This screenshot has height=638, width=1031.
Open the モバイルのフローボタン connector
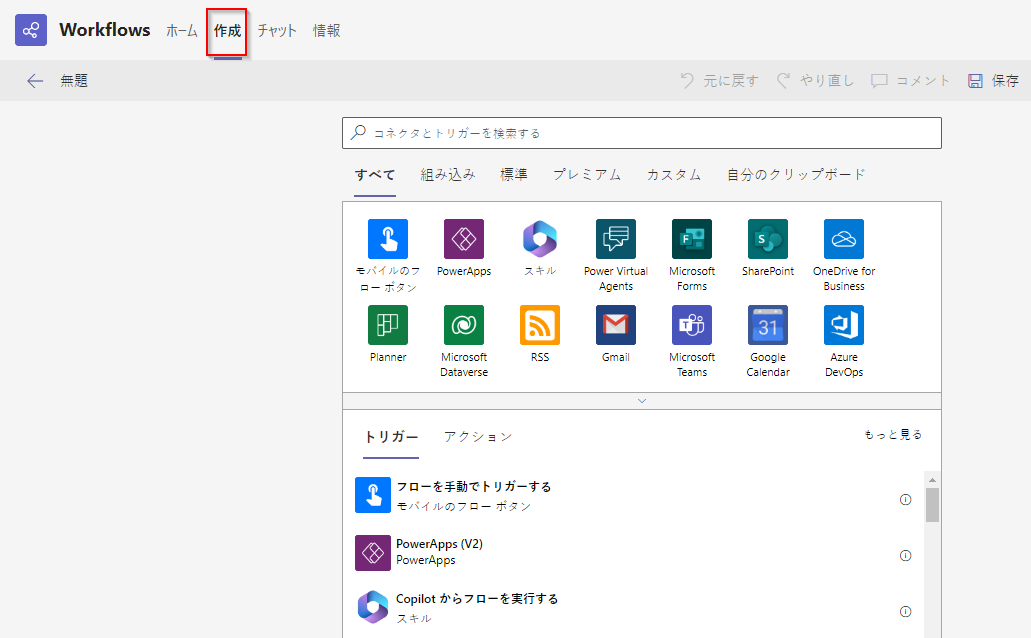387,240
